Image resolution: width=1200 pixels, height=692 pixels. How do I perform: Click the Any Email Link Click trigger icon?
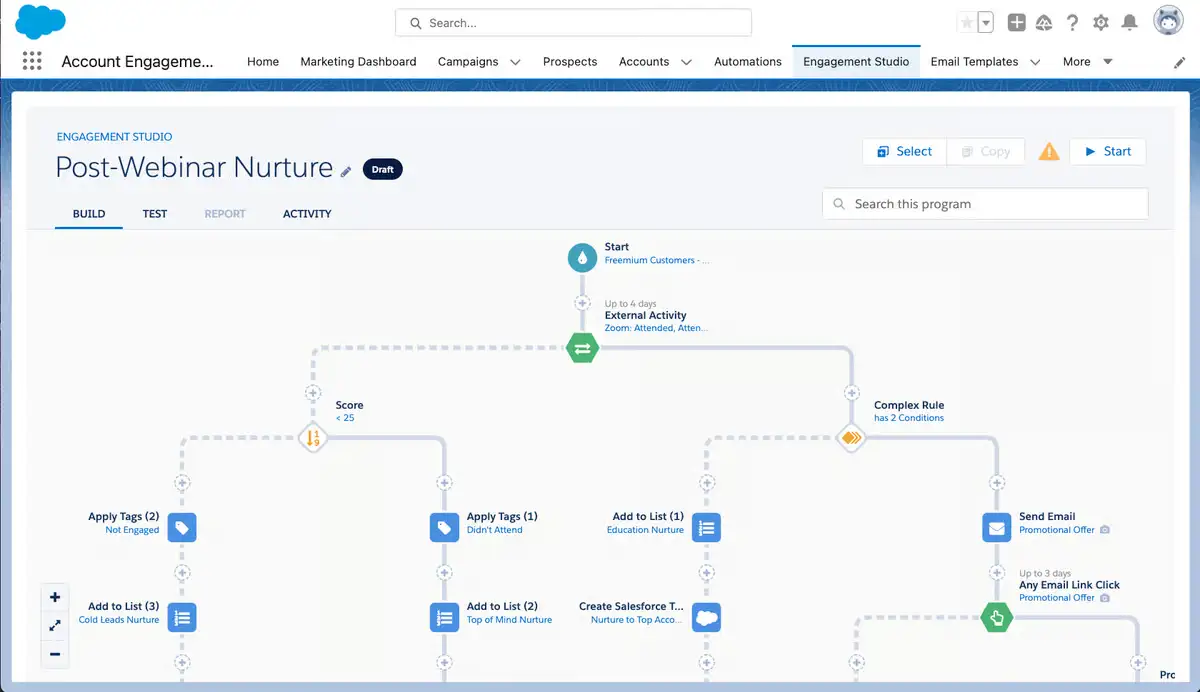[x=996, y=617]
